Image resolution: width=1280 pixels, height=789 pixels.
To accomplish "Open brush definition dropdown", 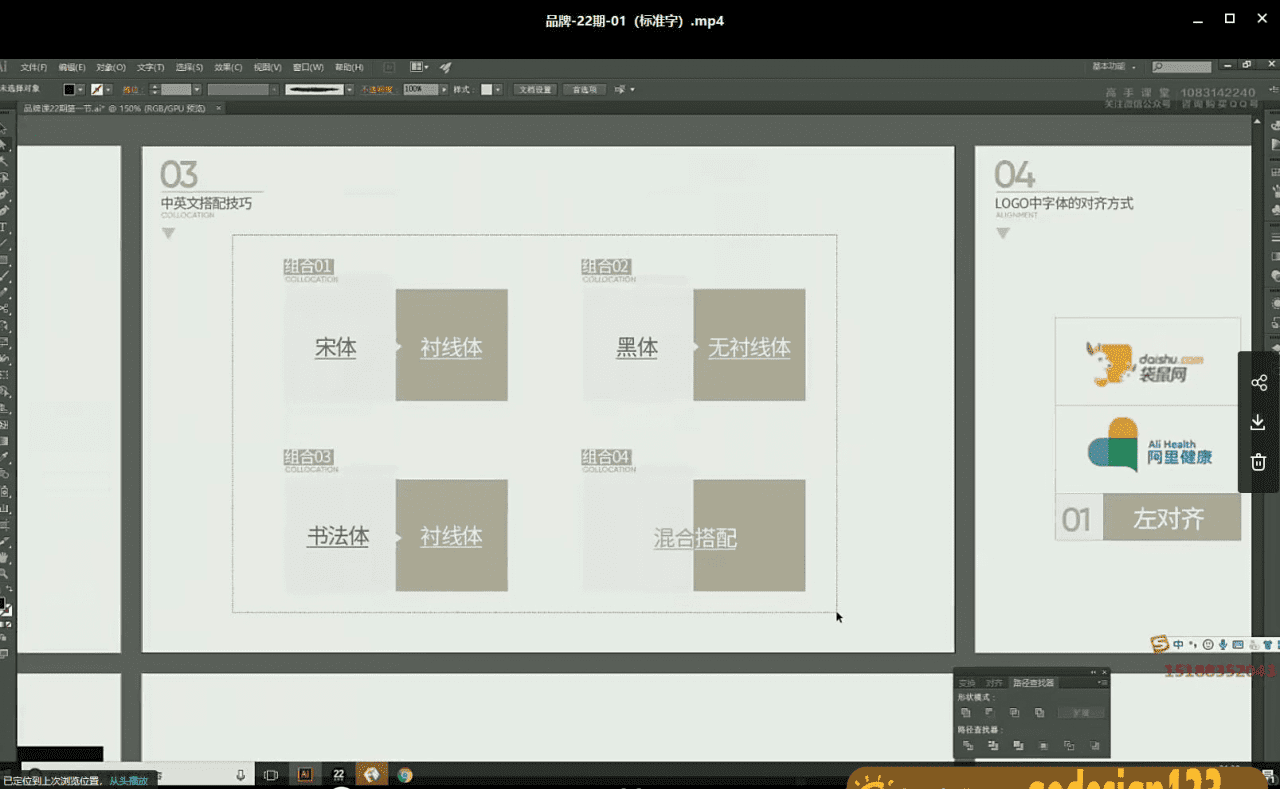I will pos(349,89).
